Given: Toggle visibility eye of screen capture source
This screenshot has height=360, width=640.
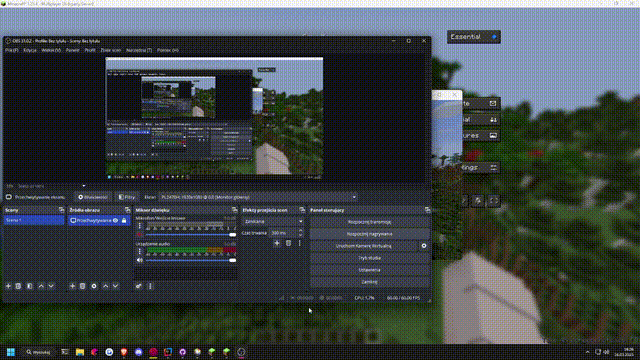Looking at the screenshot, I should click(116, 220).
